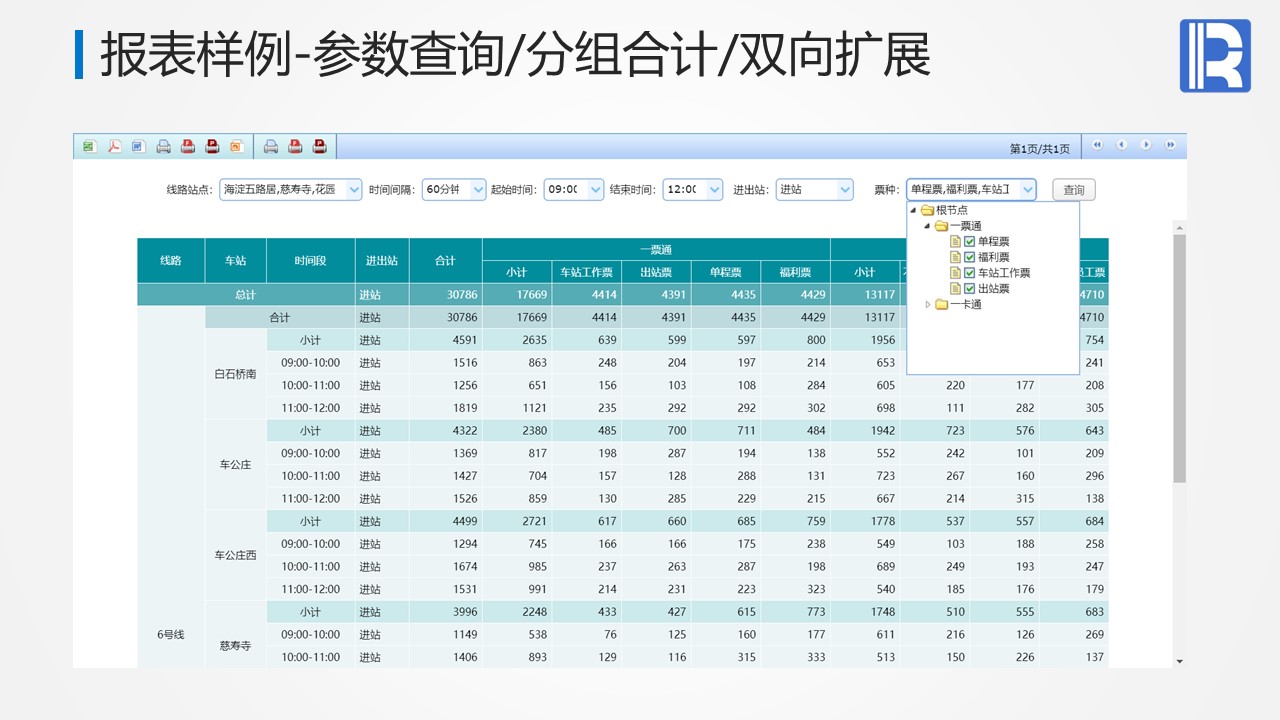Screen dimensions: 1280x720
Task: Click the 白石桥南 station cell
Action: [x=235, y=374]
